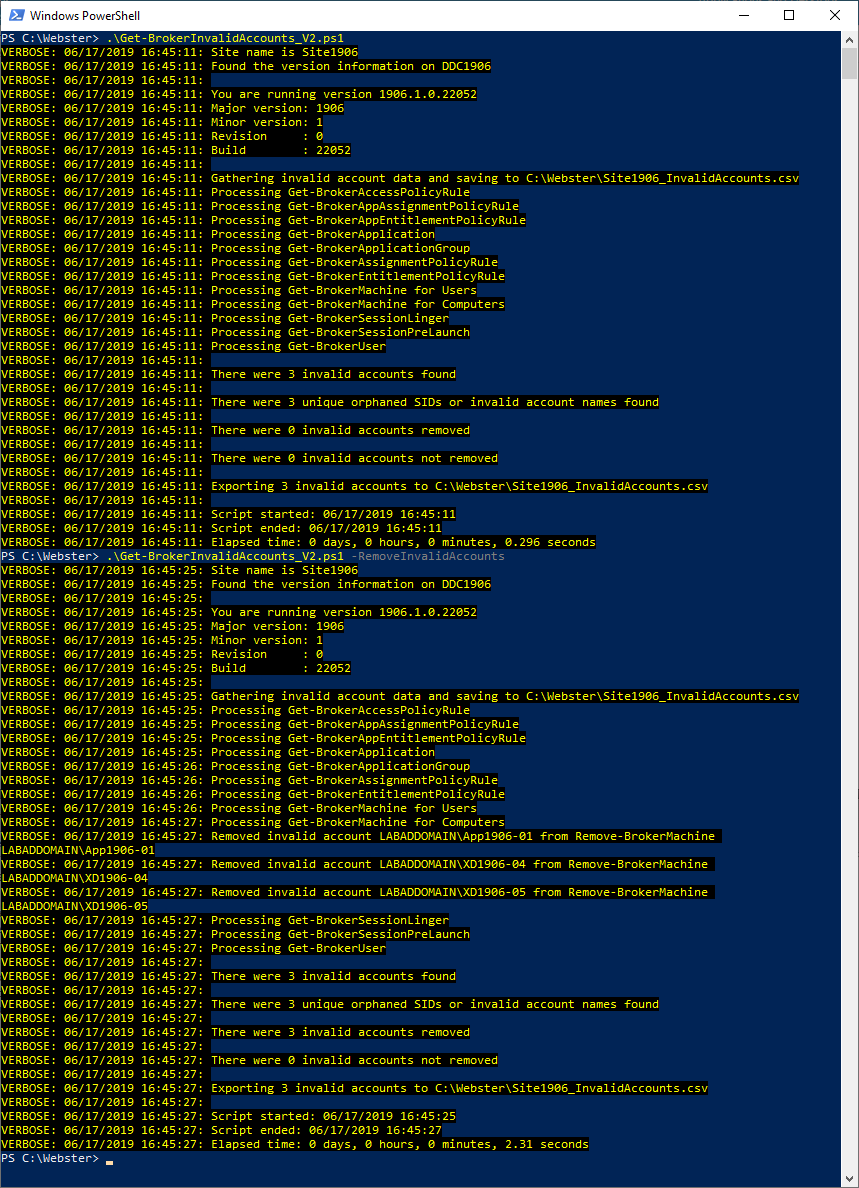This screenshot has height=1188, width=859.
Task: Click 16:45:11 'Processing Get-BrokerMachine for Users' line
Action: (239, 290)
